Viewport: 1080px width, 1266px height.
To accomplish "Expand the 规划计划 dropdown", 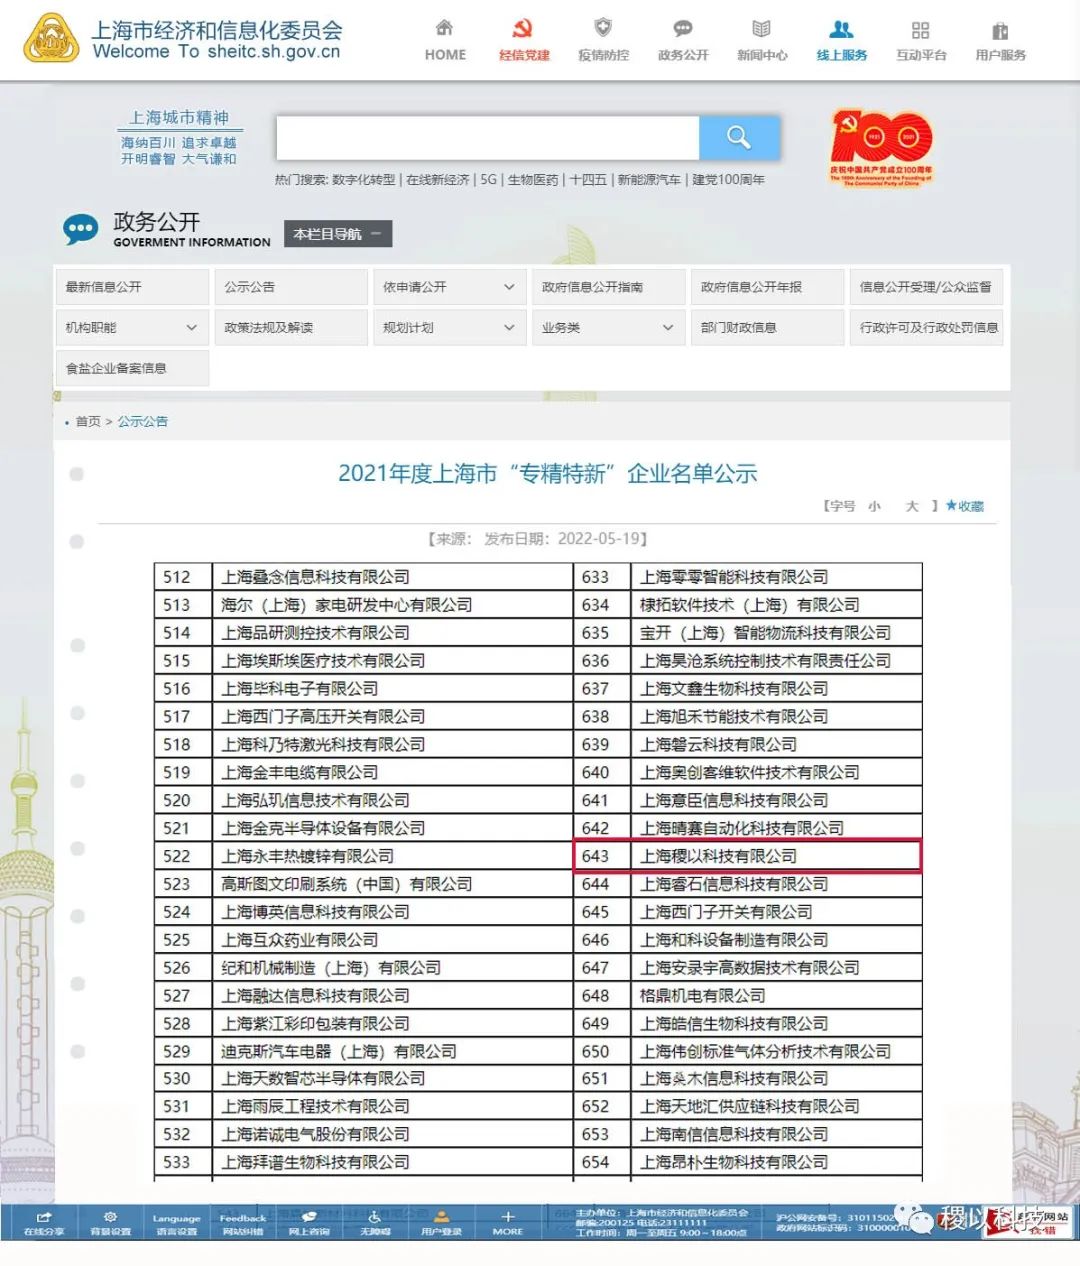I will tap(449, 327).
